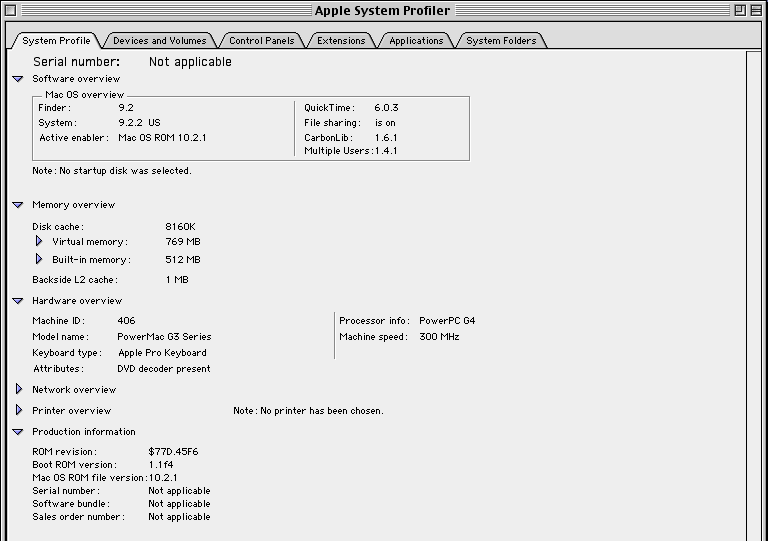Click the 'Printer overview' heading text

click(72, 411)
